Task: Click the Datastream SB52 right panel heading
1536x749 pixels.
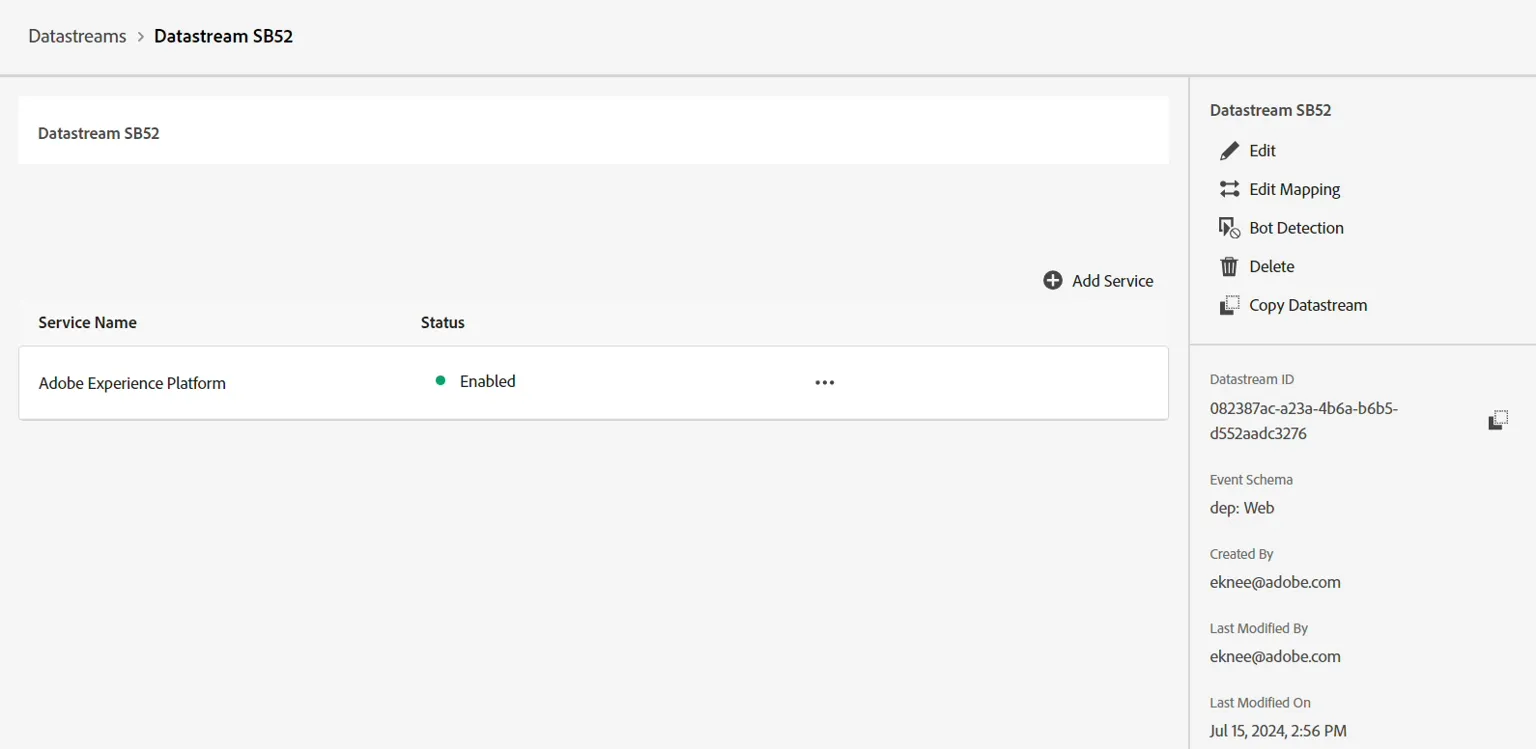Action: pos(1270,110)
